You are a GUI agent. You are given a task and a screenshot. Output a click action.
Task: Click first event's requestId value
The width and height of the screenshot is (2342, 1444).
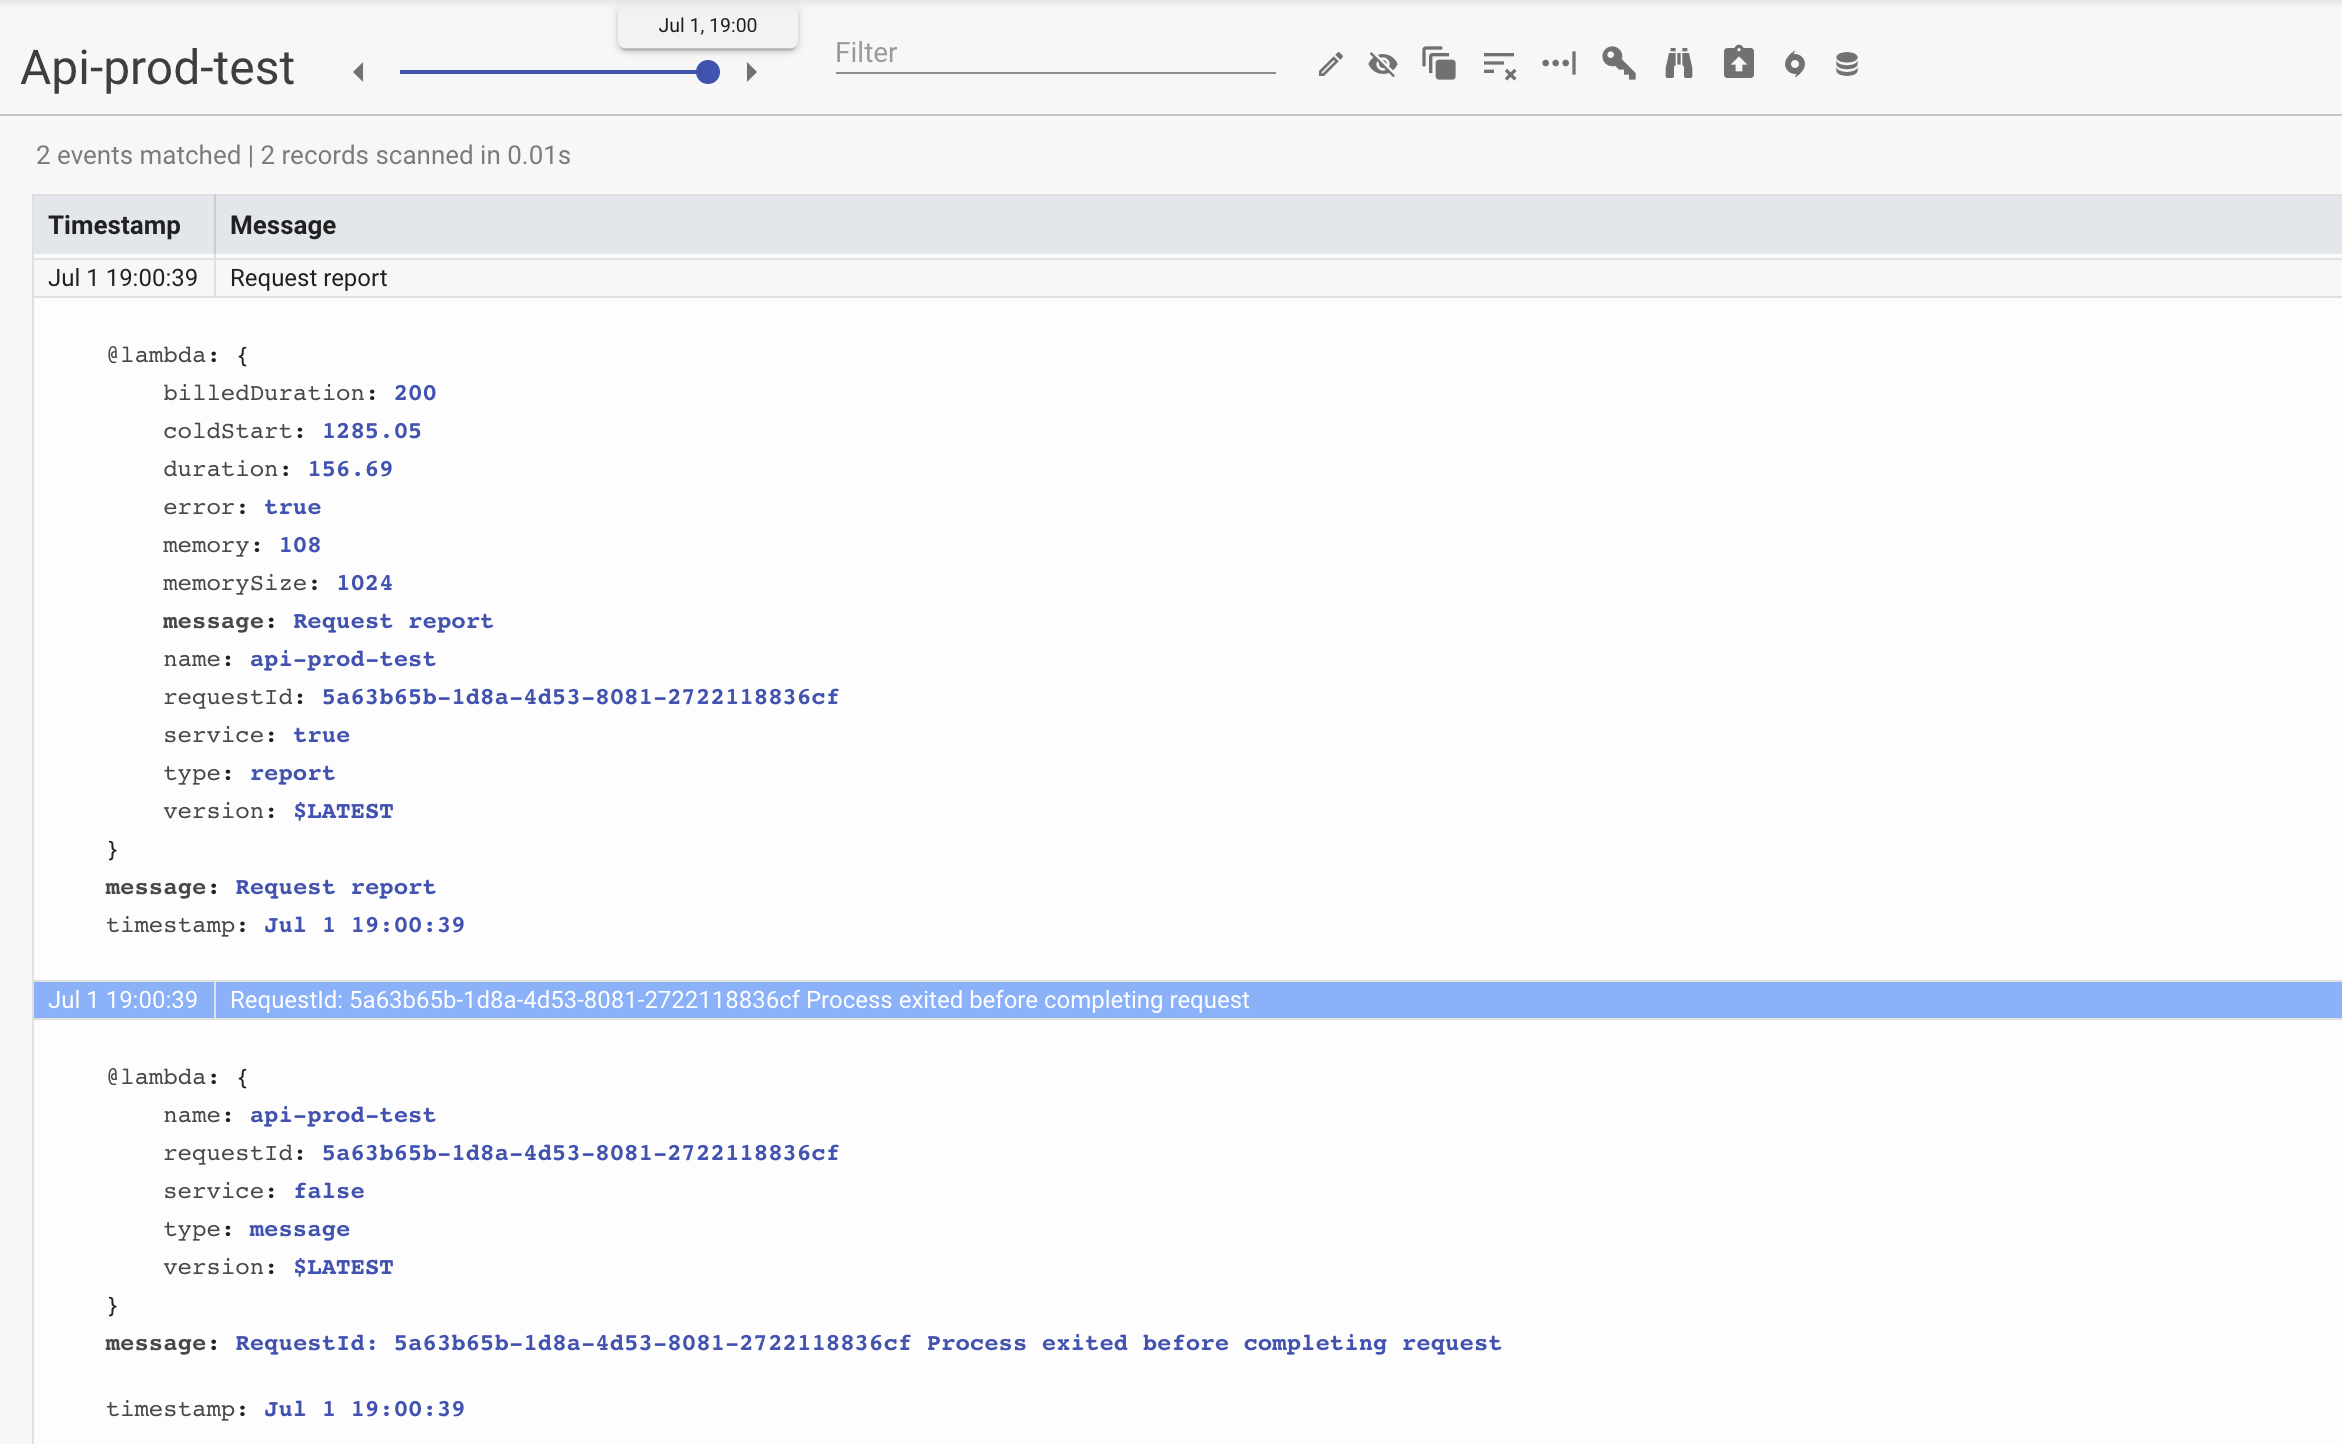pyautogui.click(x=580, y=697)
